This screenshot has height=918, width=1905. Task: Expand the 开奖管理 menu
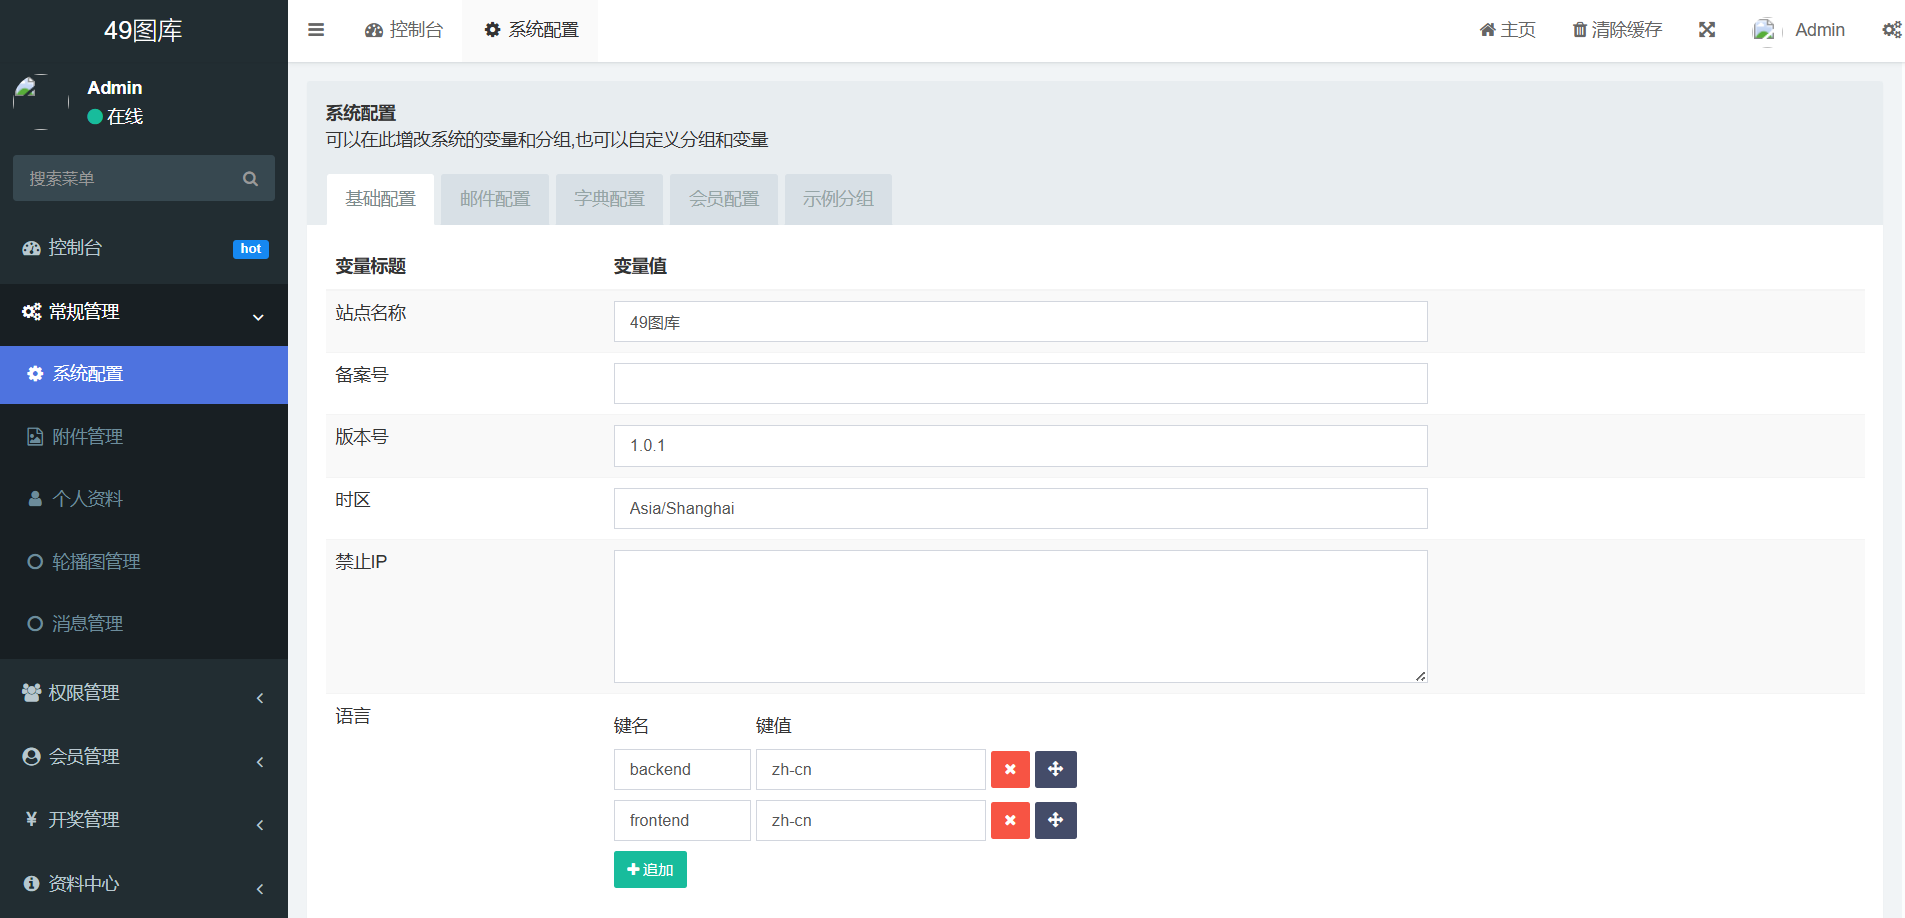coord(144,820)
